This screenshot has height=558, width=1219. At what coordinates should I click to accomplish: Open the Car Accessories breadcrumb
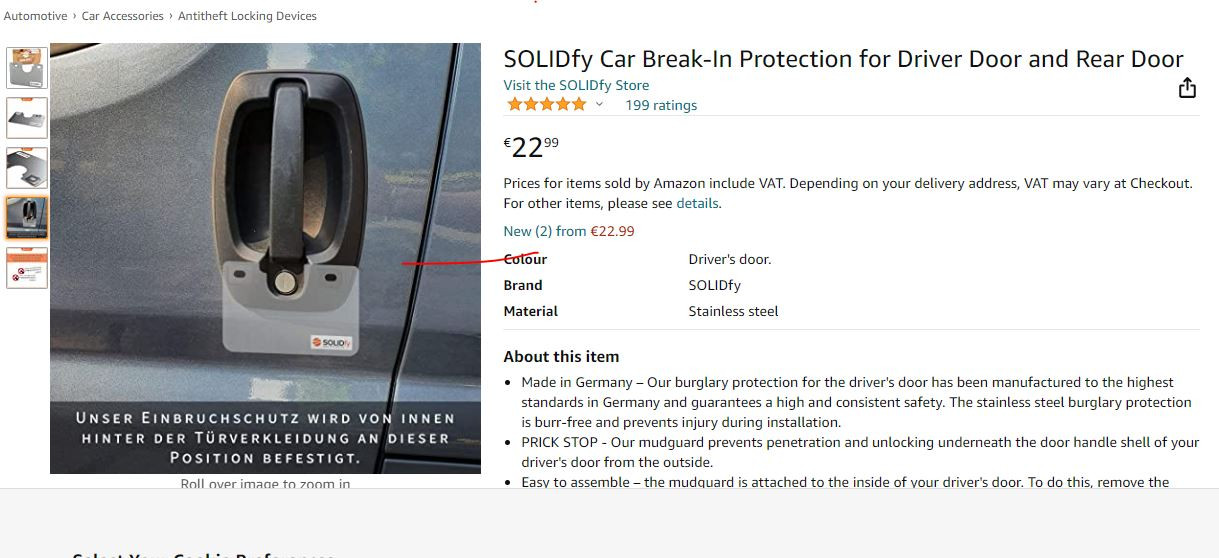[x=122, y=16]
